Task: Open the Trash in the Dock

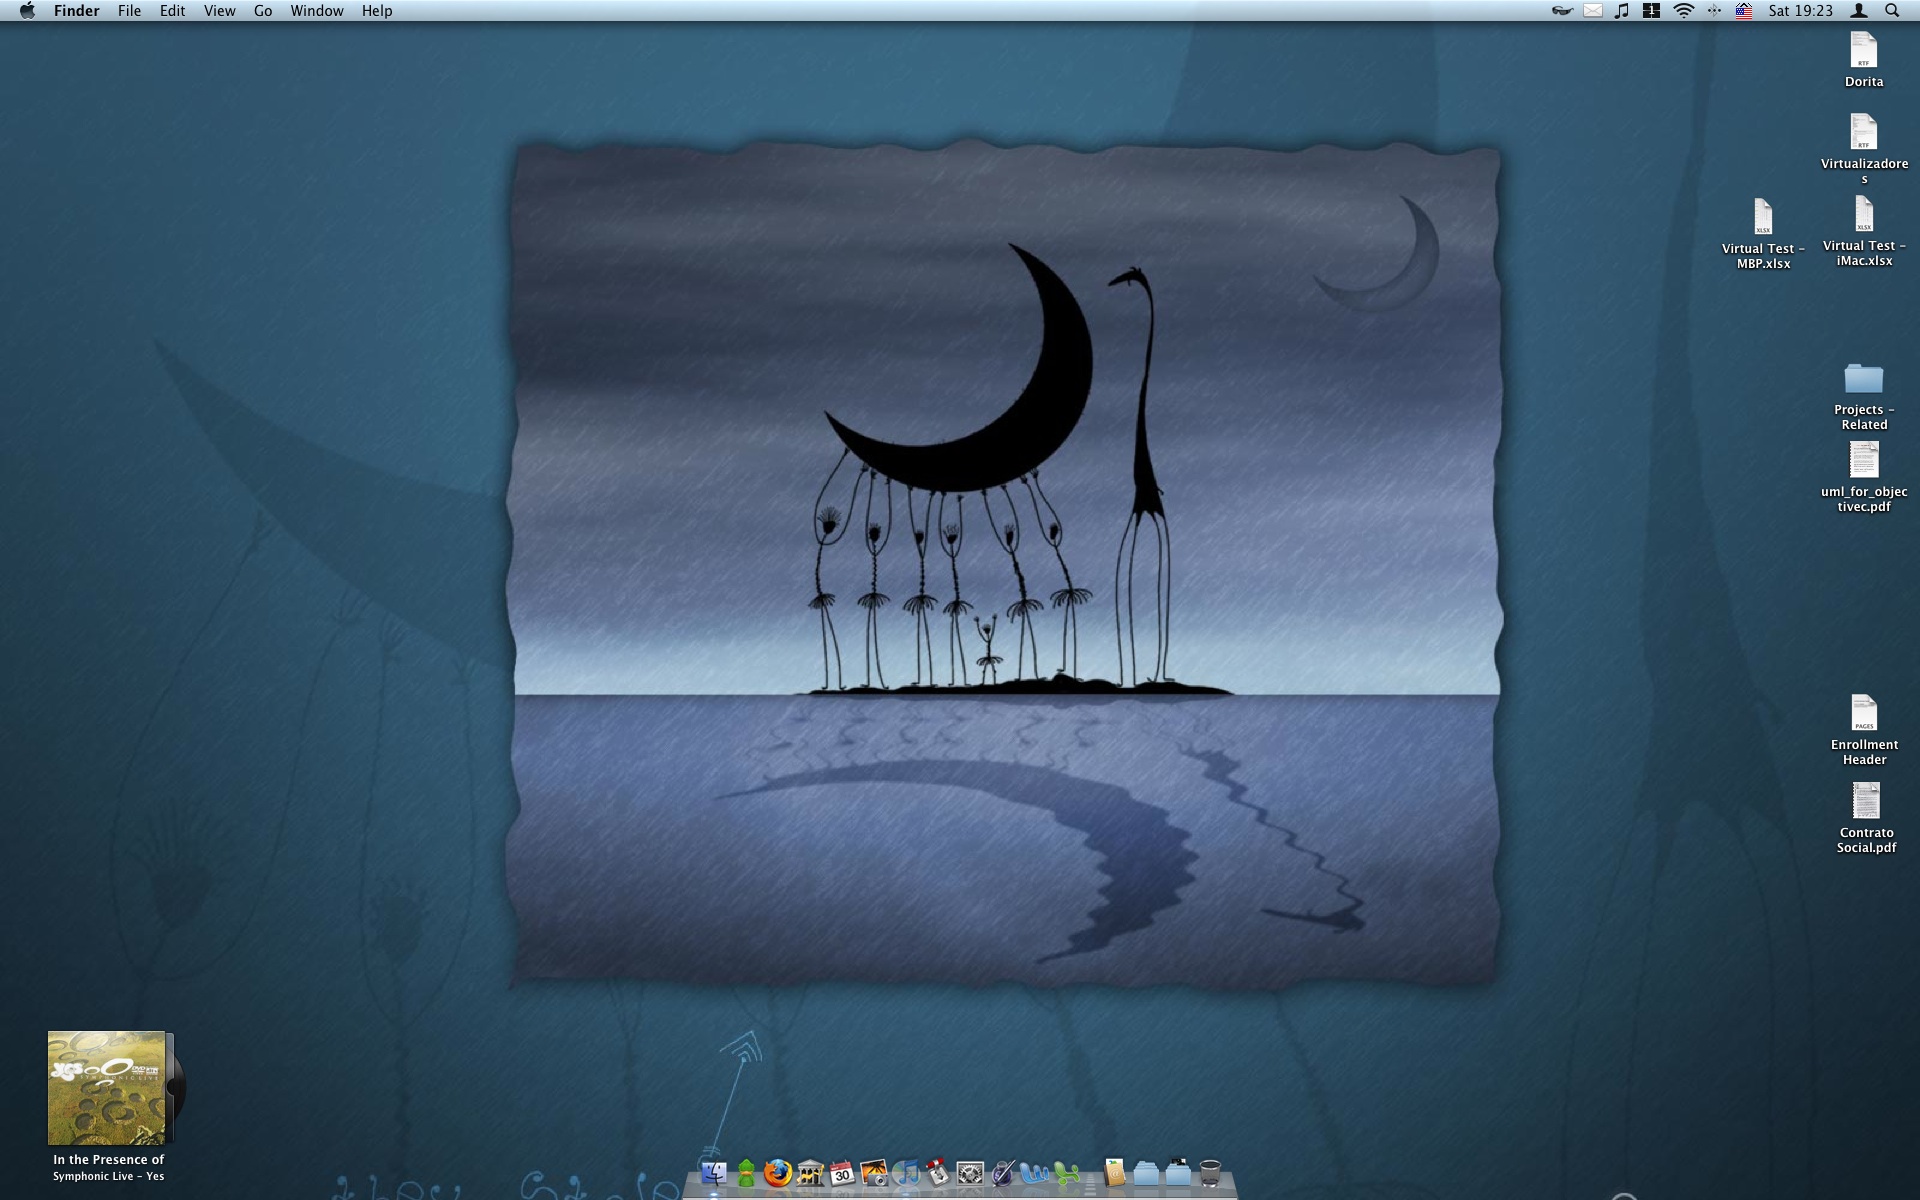Action: click(1210, 1172)
